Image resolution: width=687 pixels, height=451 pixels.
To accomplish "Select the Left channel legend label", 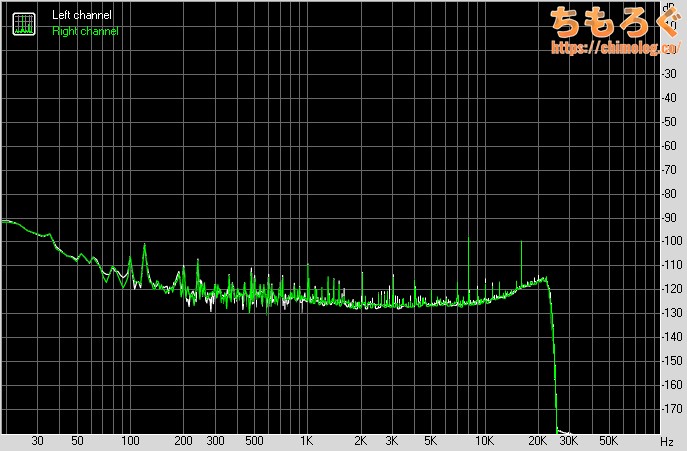I will [x=82, y=17].
